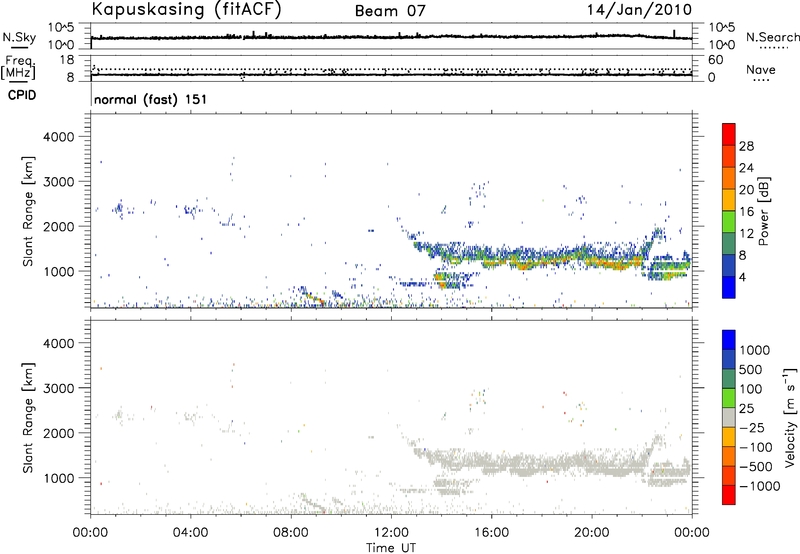The height and width of the screenshot is (554, 800).
Task: Click the '500' Velocity colorbar label
Action: (751, 370)
